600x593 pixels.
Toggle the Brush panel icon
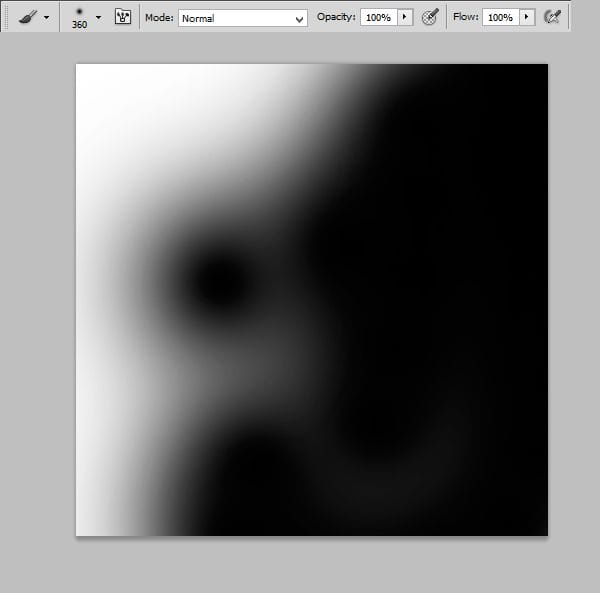pos(123,17)
